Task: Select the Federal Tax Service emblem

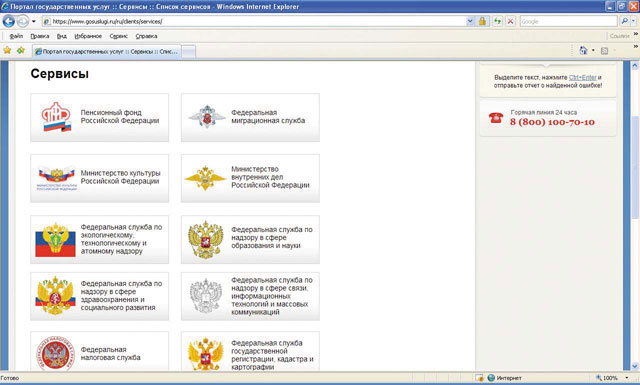Action: (x=56, y=354)
